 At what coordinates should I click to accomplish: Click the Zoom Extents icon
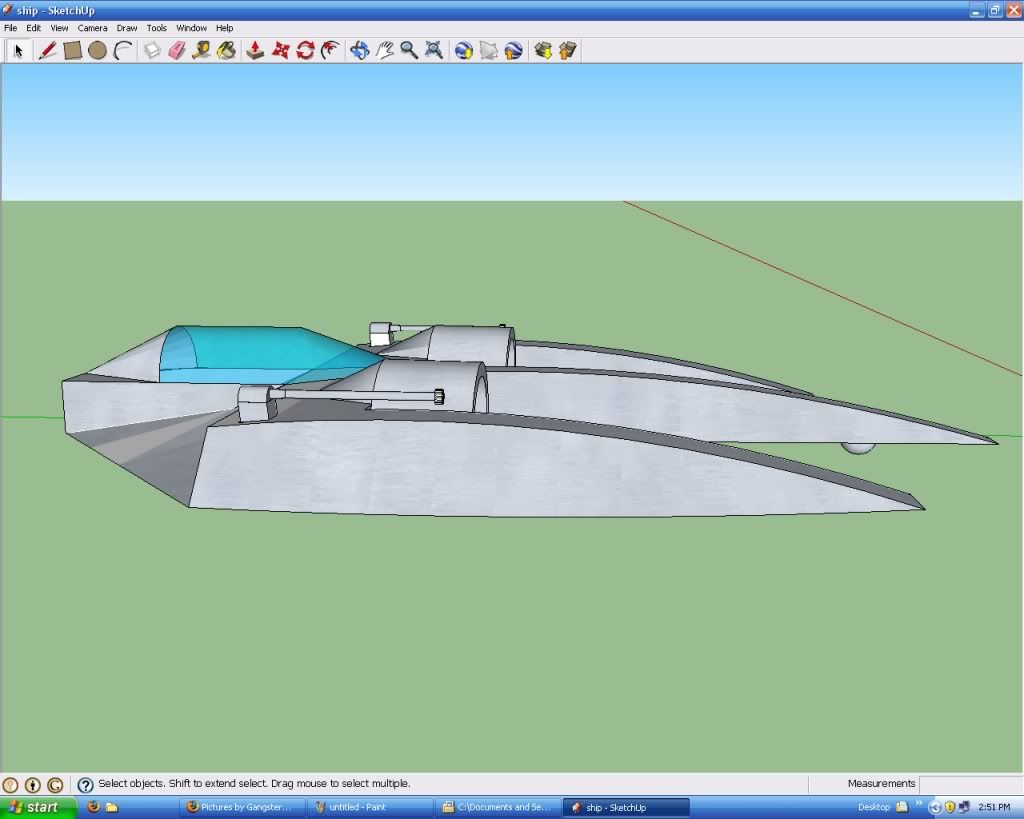point(434,50)
